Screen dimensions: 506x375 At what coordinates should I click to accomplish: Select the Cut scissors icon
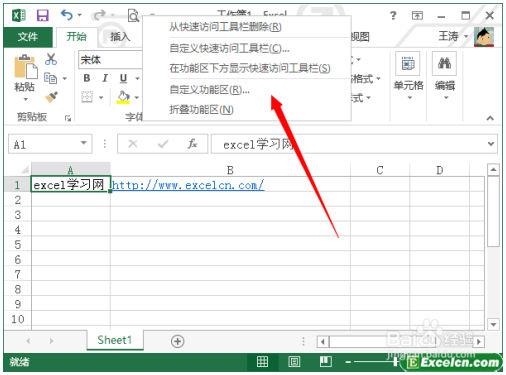click(51, 59)
